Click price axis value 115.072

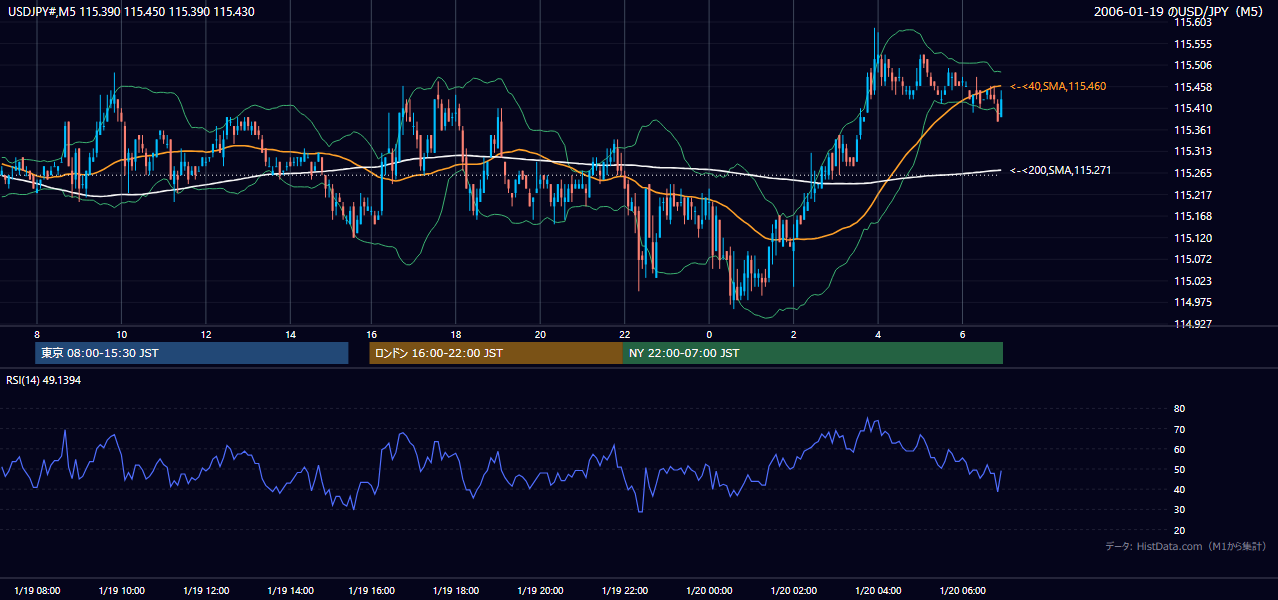pyautogui.click(x=1193, y=259)
